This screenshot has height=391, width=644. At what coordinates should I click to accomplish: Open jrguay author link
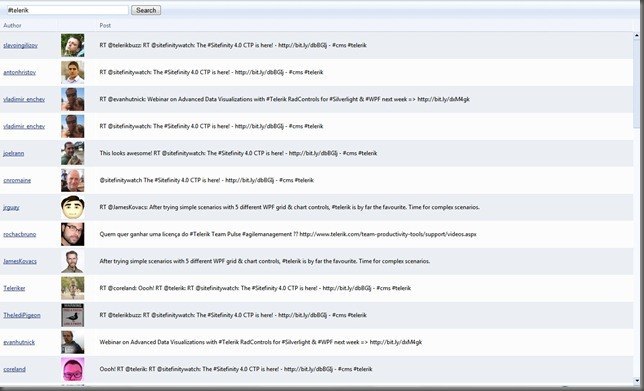point(11,207)
